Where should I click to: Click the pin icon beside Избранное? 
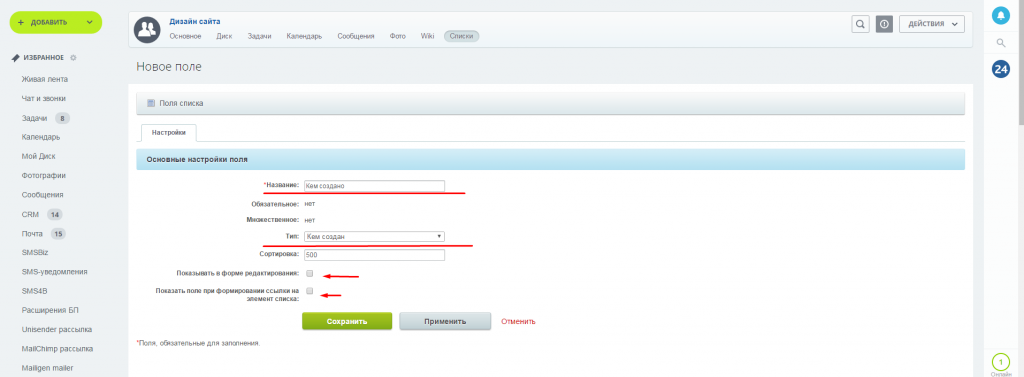[16, 58]
